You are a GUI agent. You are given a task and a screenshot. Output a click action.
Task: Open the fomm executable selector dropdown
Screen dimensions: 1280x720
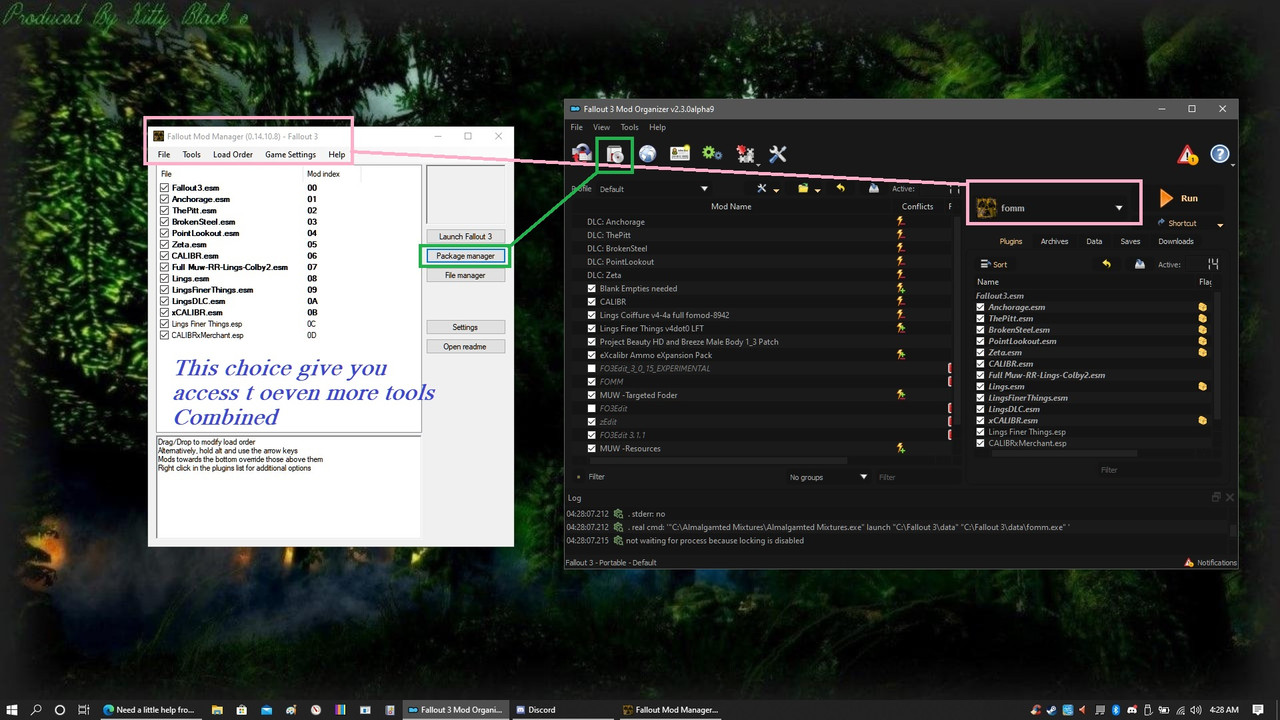(1050, 208)
